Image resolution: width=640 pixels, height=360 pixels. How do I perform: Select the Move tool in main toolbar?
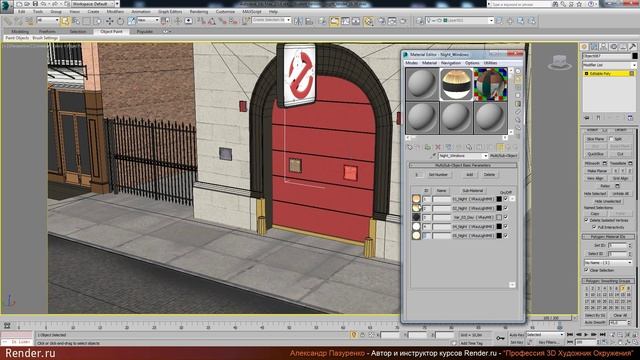coord(109,21)
